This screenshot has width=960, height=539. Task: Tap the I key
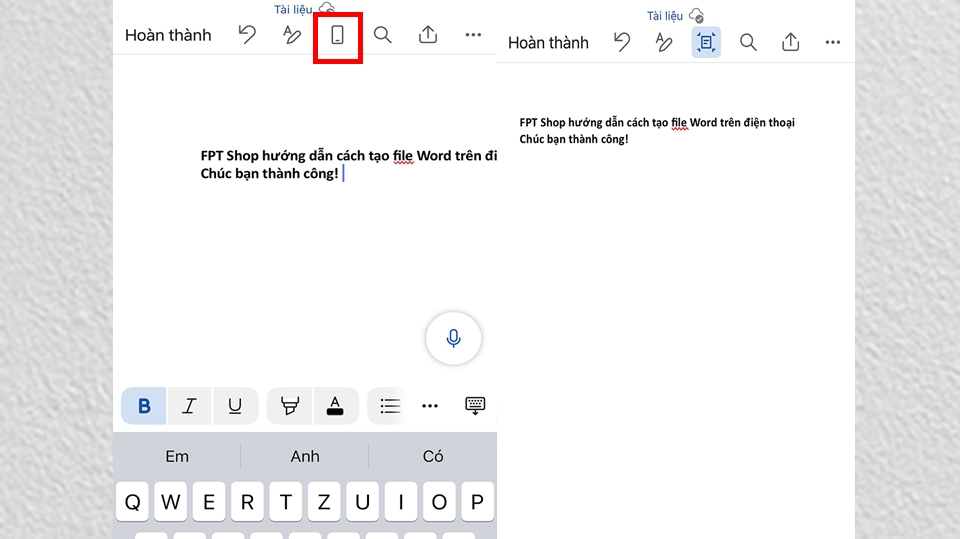400,502
